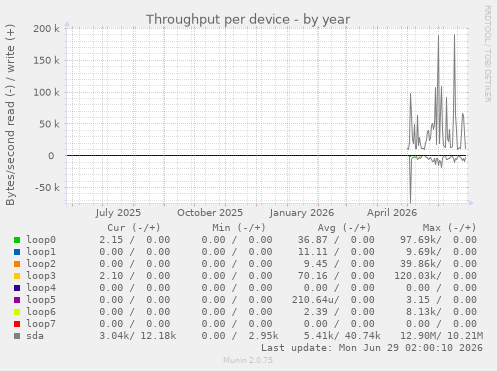Click the '200 k' y-axis label
This screenshot has width=497, height=371.
[46, 29]
